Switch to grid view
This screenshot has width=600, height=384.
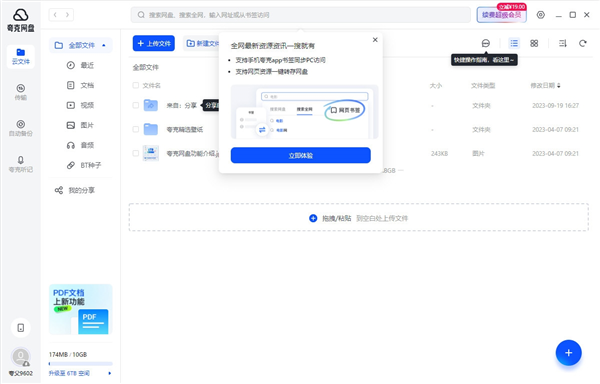point(534,43)
